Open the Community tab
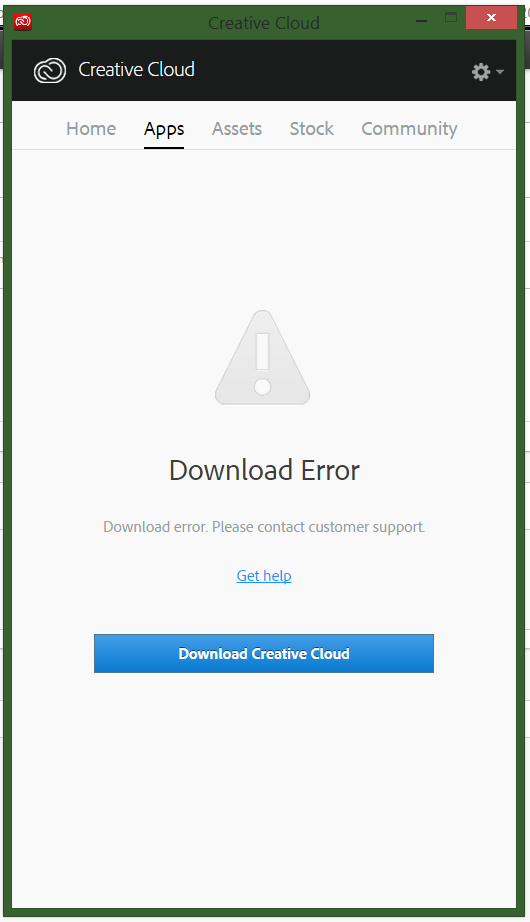This screenshot has height=922, width=530. point(409,129)
